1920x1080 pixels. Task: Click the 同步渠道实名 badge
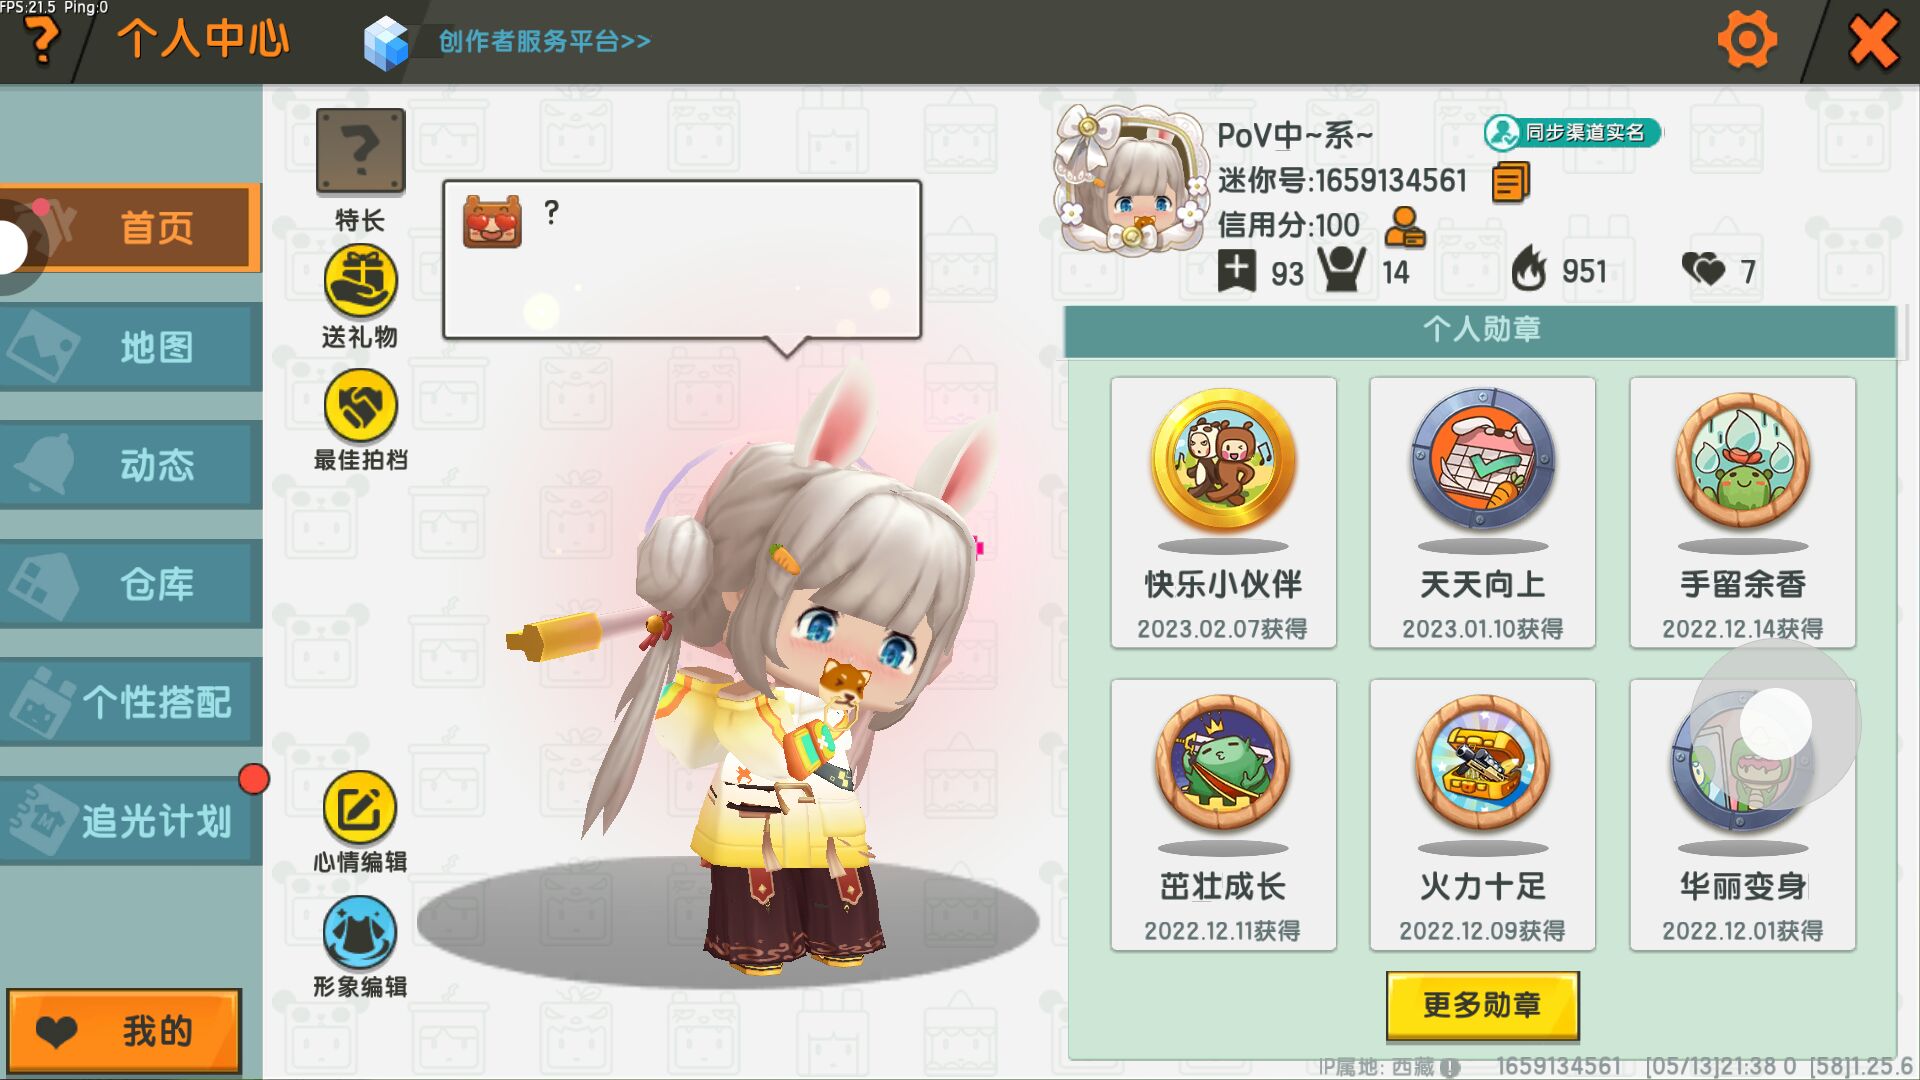[1572, 132]
